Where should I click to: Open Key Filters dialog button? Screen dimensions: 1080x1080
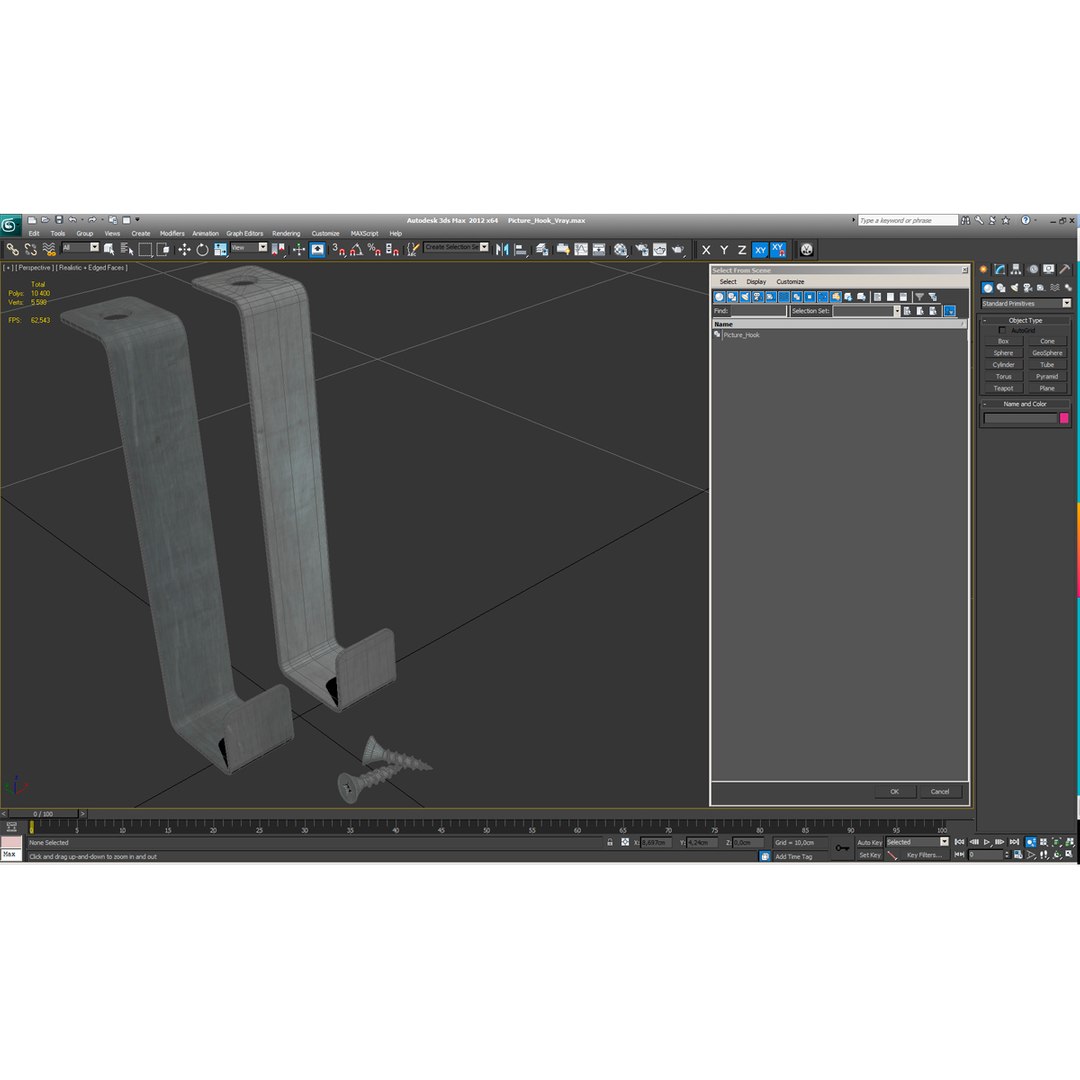[924, 855]
